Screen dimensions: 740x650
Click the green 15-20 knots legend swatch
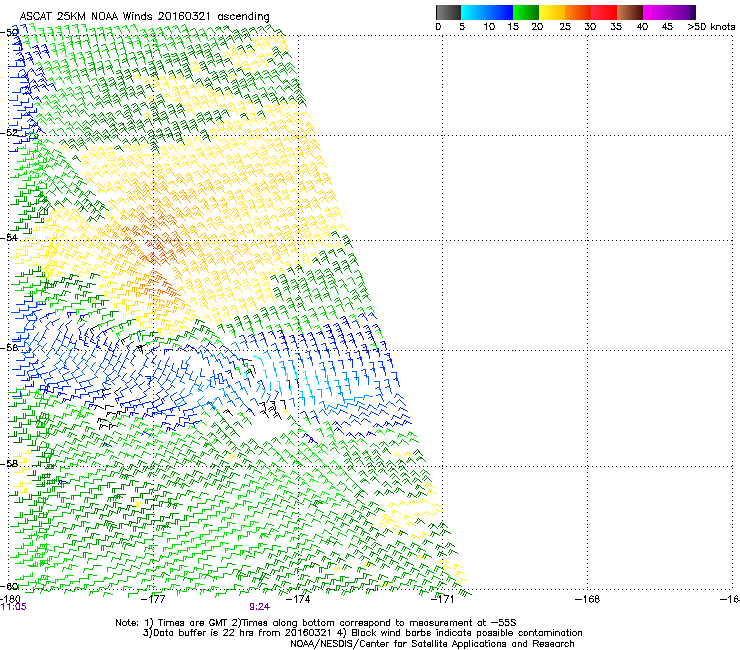click(526, 12)
